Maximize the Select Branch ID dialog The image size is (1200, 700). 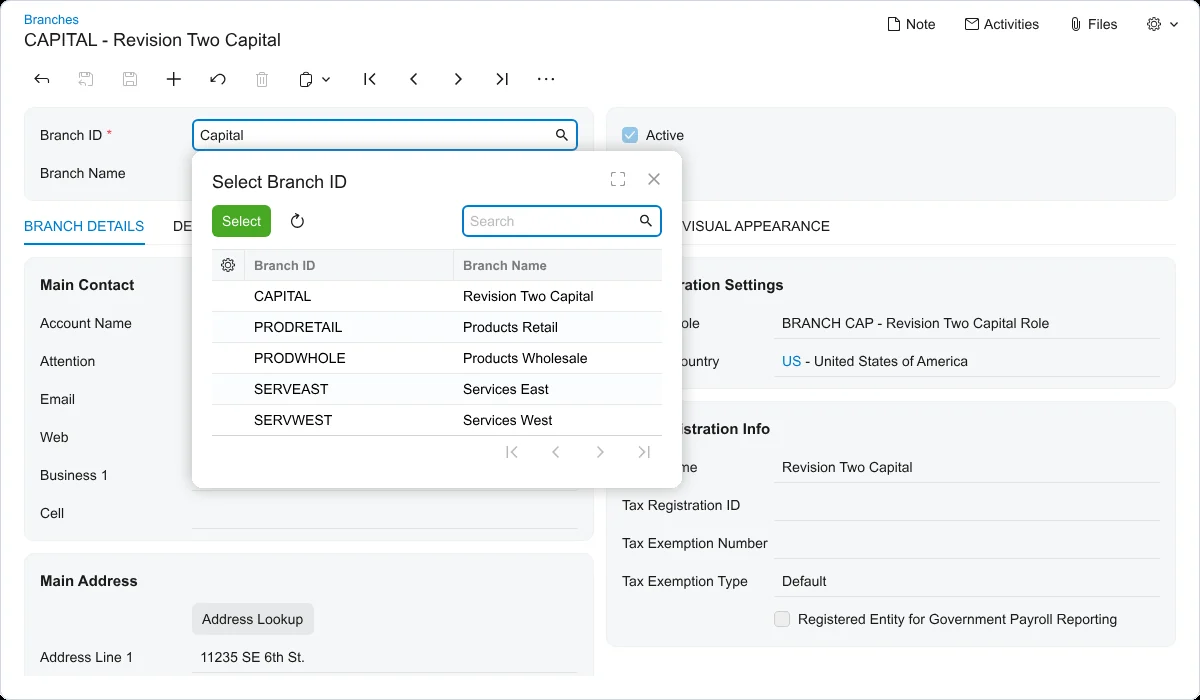[618, 179]
